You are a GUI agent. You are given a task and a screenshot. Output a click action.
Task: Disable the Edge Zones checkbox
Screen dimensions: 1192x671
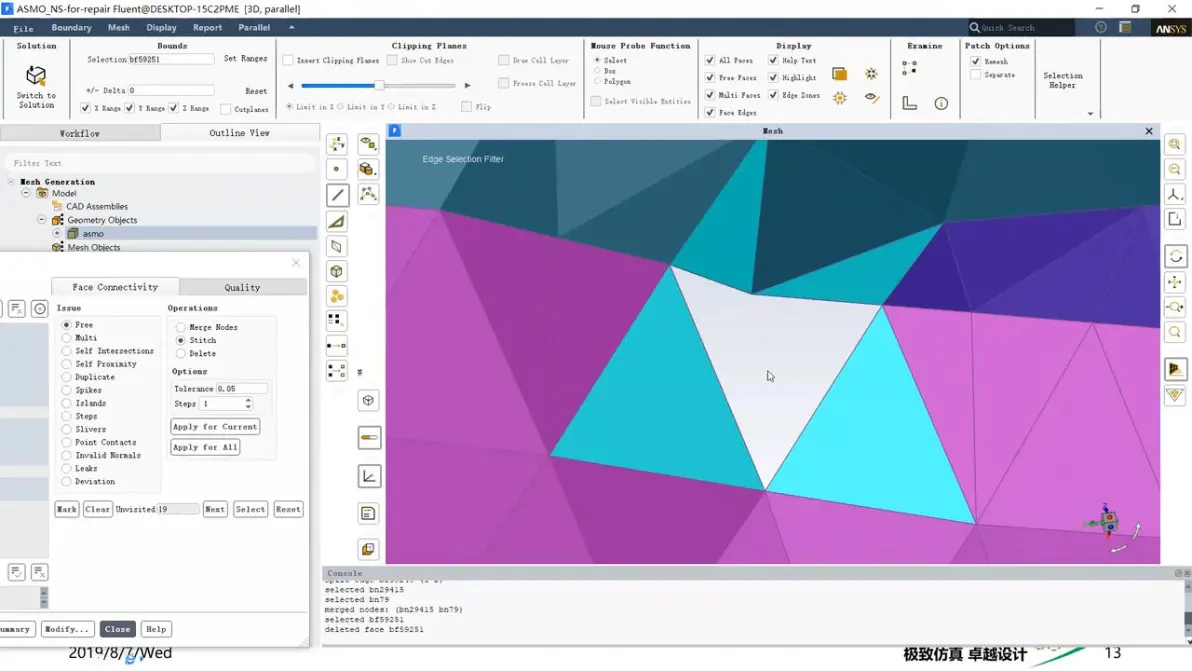coord(773,95)
